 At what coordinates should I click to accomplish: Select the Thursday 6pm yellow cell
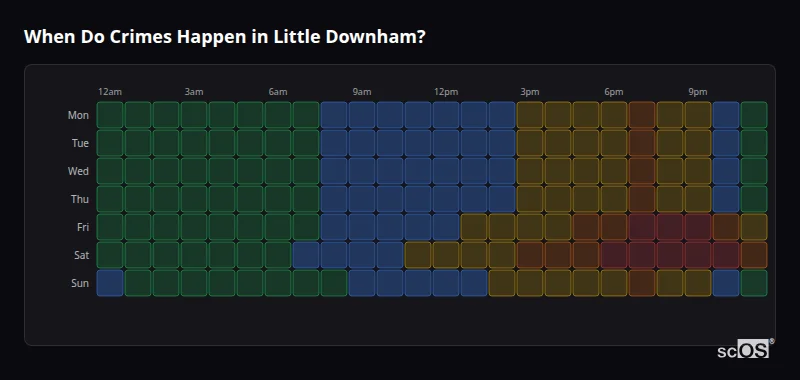(x=614, y=199)
